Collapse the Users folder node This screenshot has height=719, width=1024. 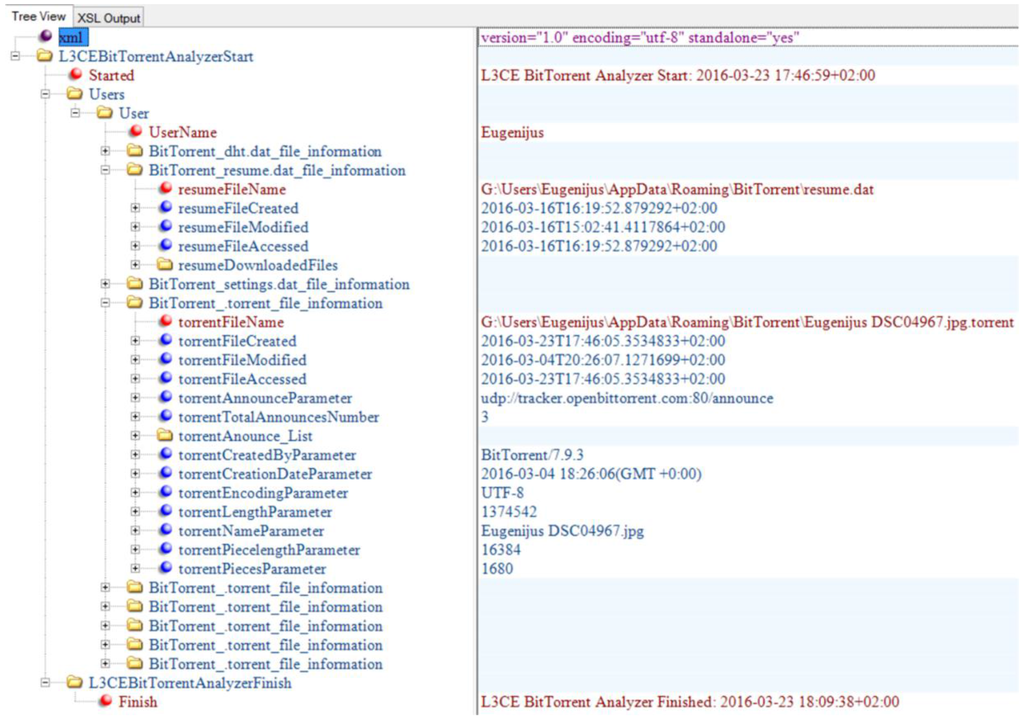[46, 94]
